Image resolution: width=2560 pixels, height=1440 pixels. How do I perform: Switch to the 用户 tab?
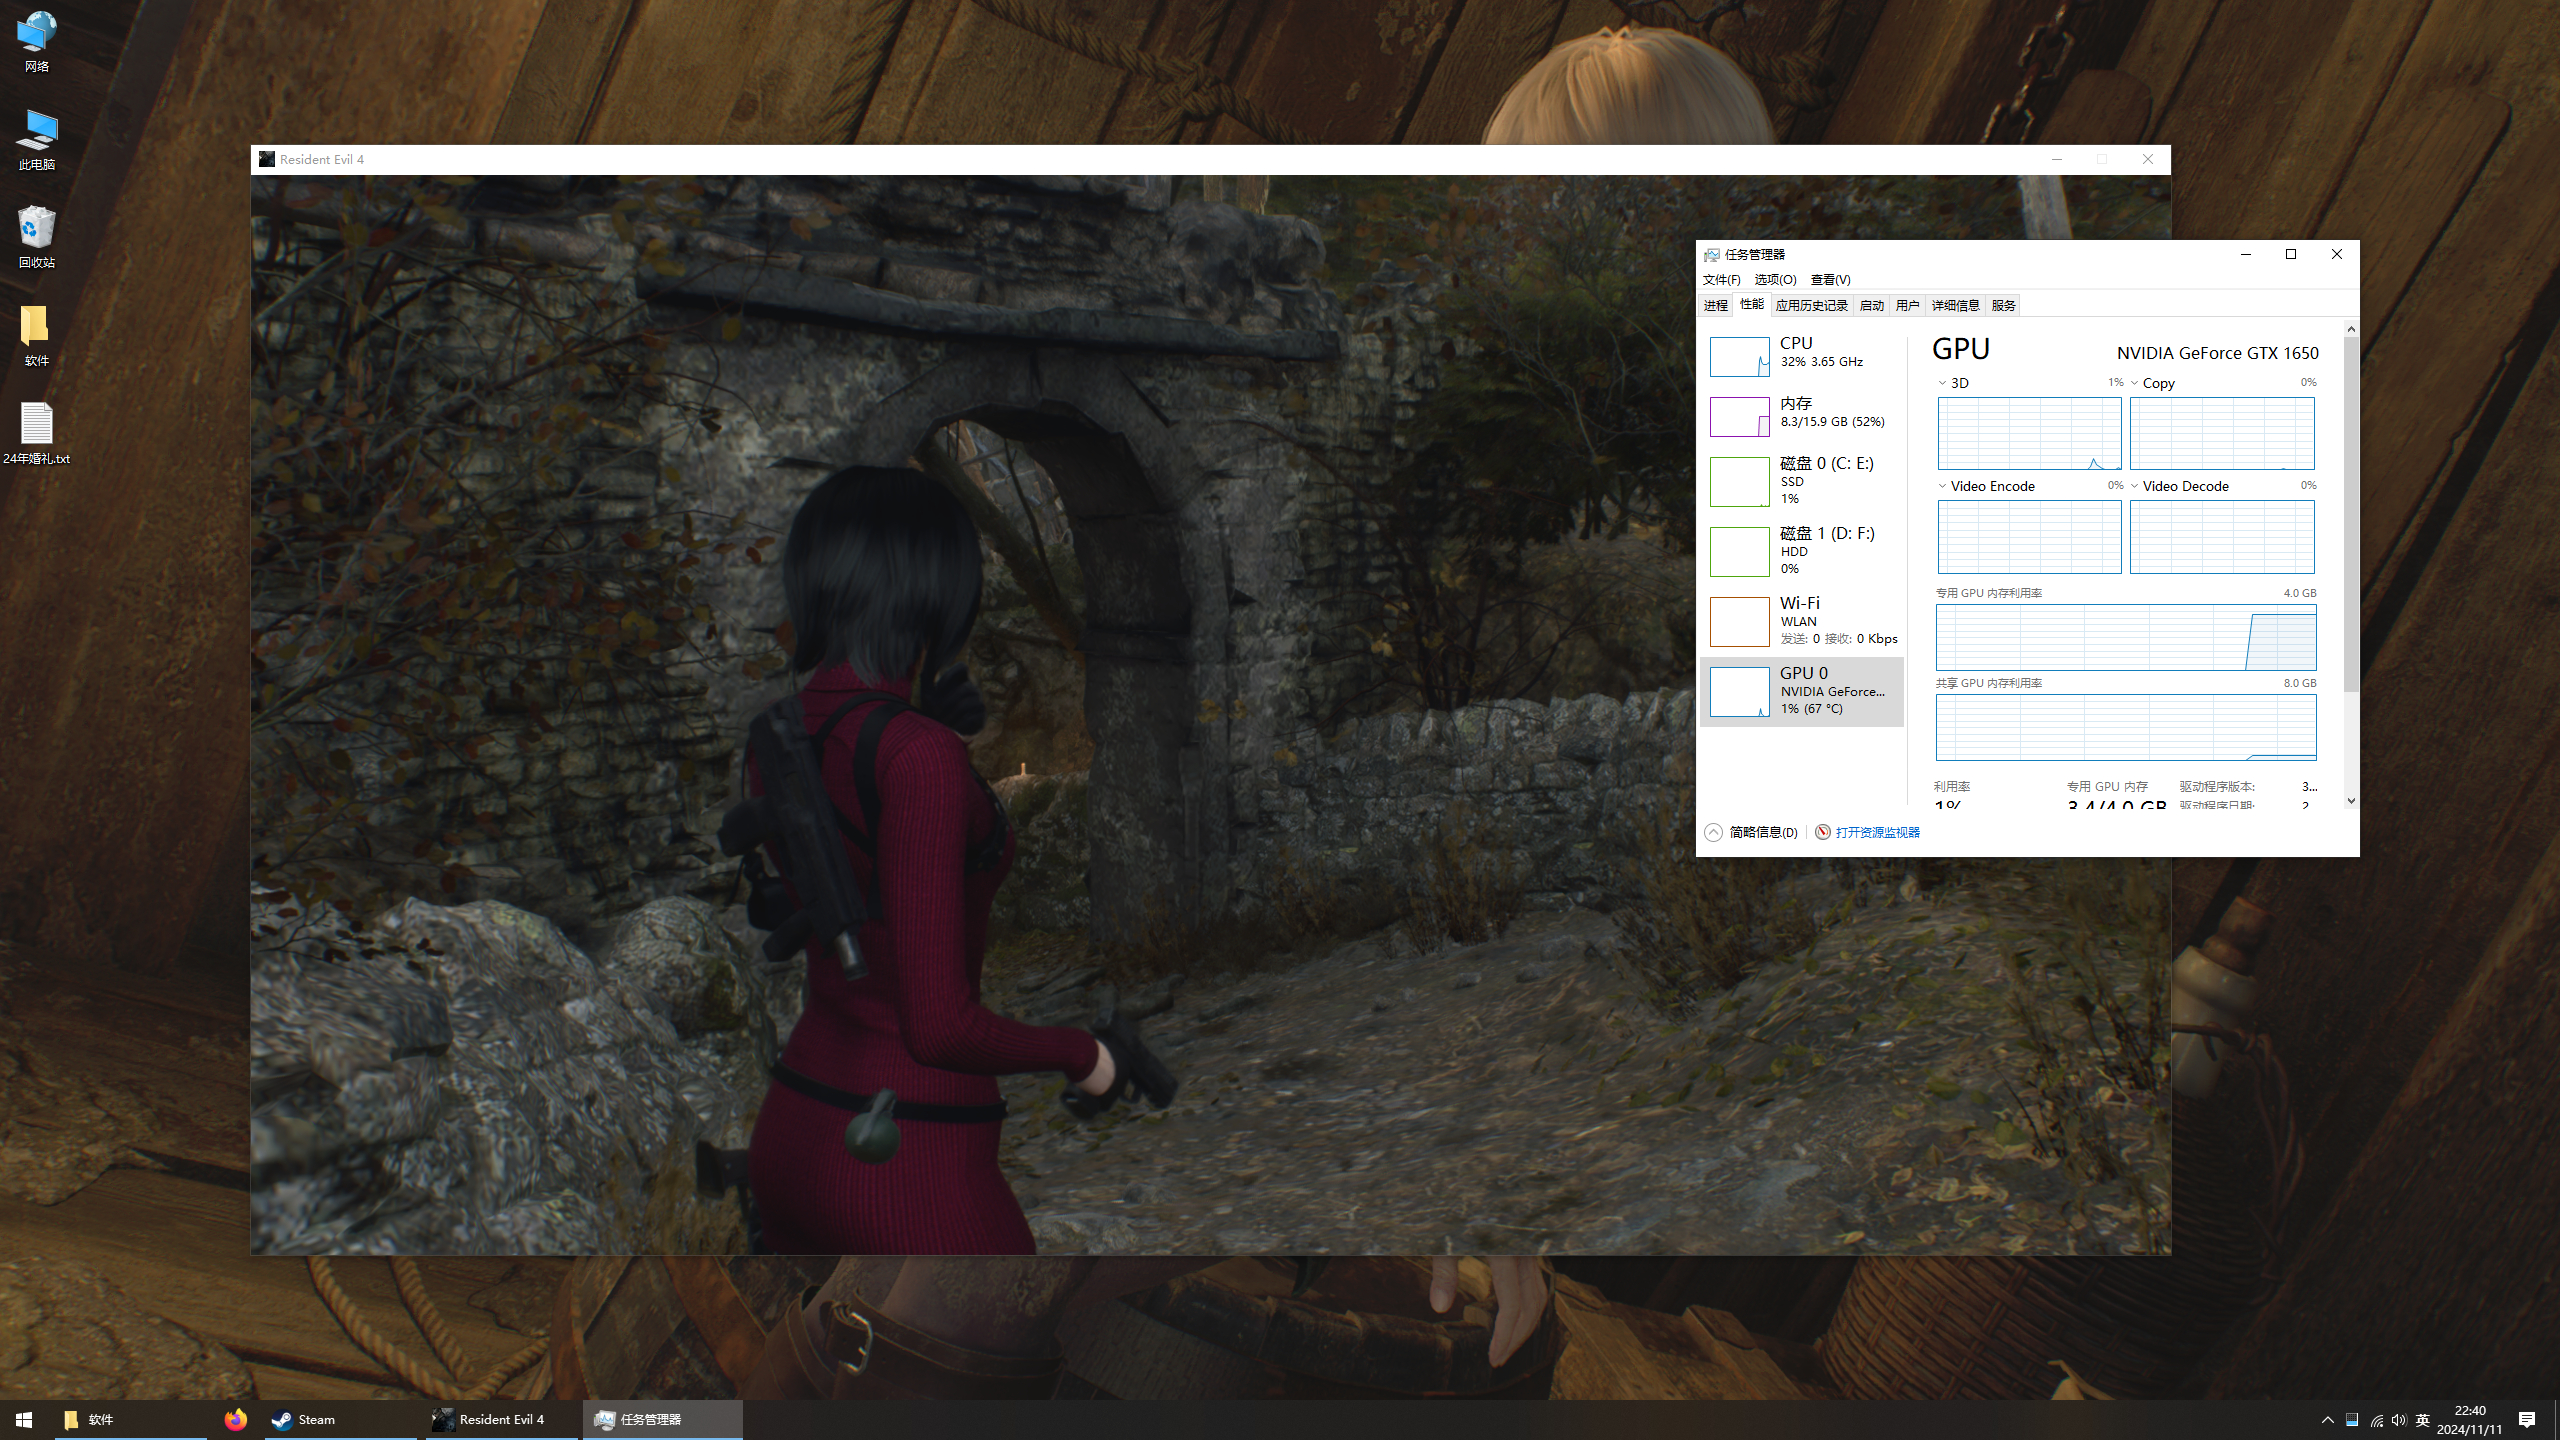click(1907, 306)
